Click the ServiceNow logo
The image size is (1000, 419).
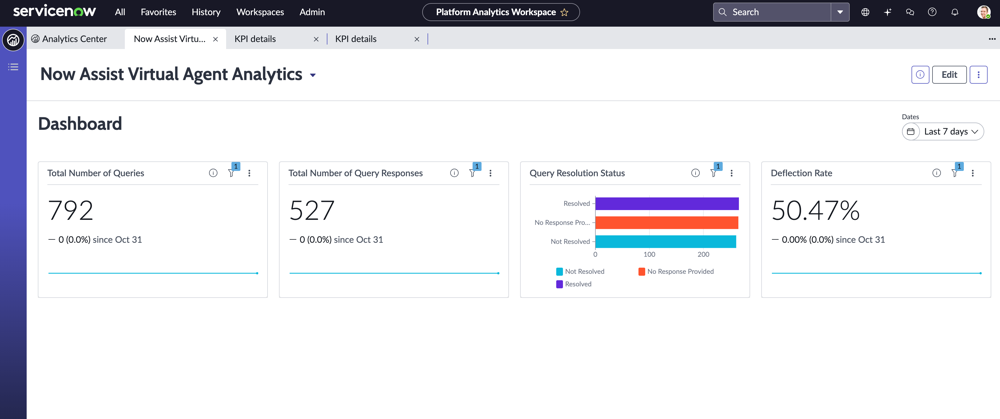tap(56, 11)
